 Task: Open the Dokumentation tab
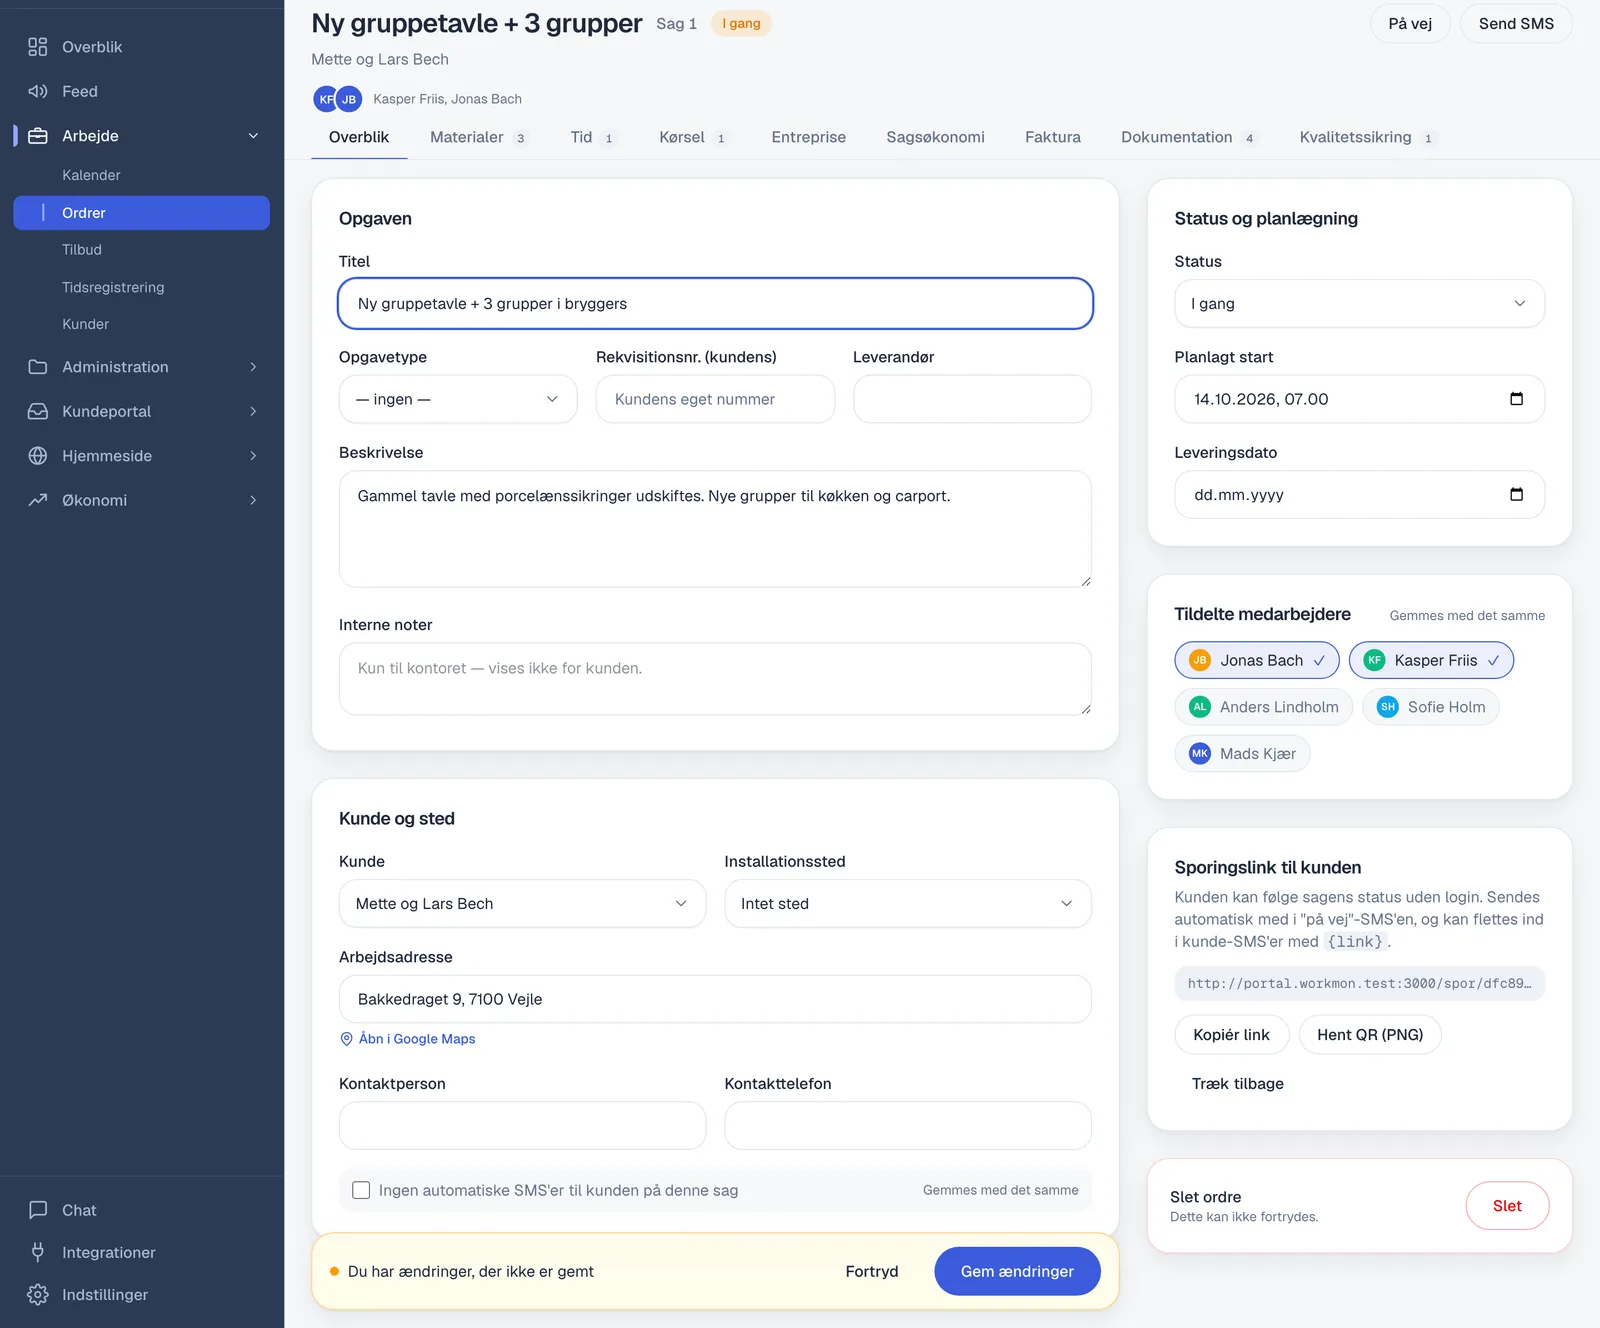(x=1188, y=137)
